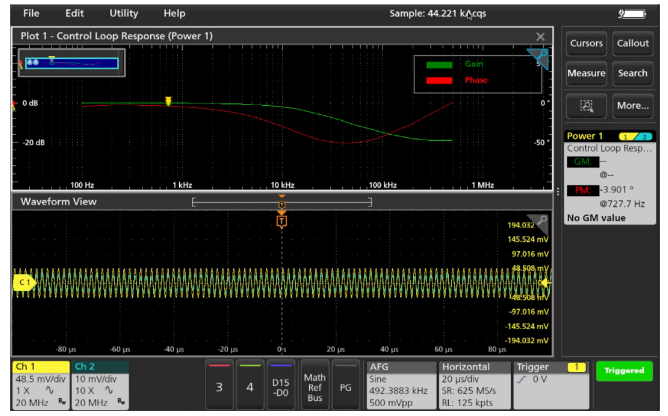
Task: Click the Callout button
Action: [x=633, y=43]
